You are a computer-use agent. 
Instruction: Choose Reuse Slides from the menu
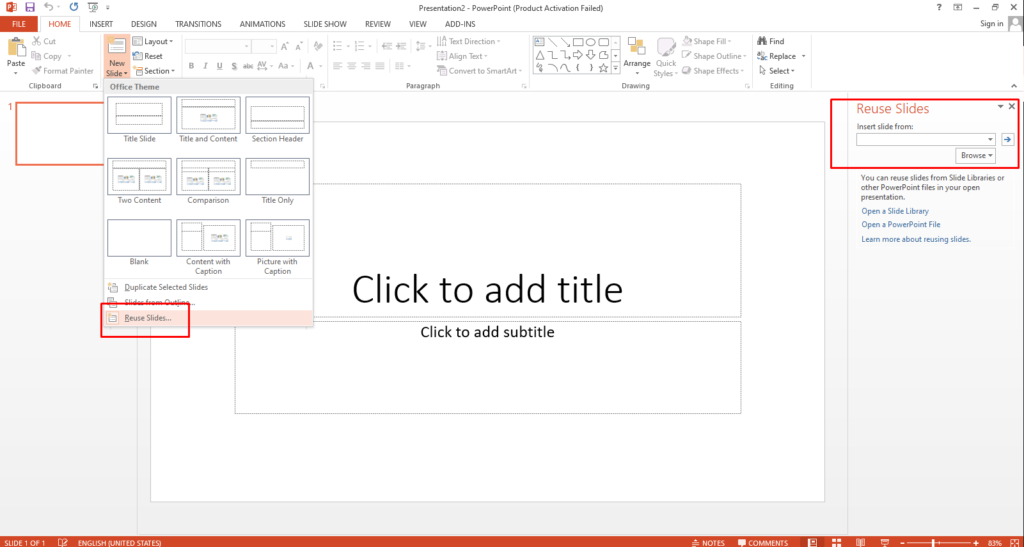(208, 318)
